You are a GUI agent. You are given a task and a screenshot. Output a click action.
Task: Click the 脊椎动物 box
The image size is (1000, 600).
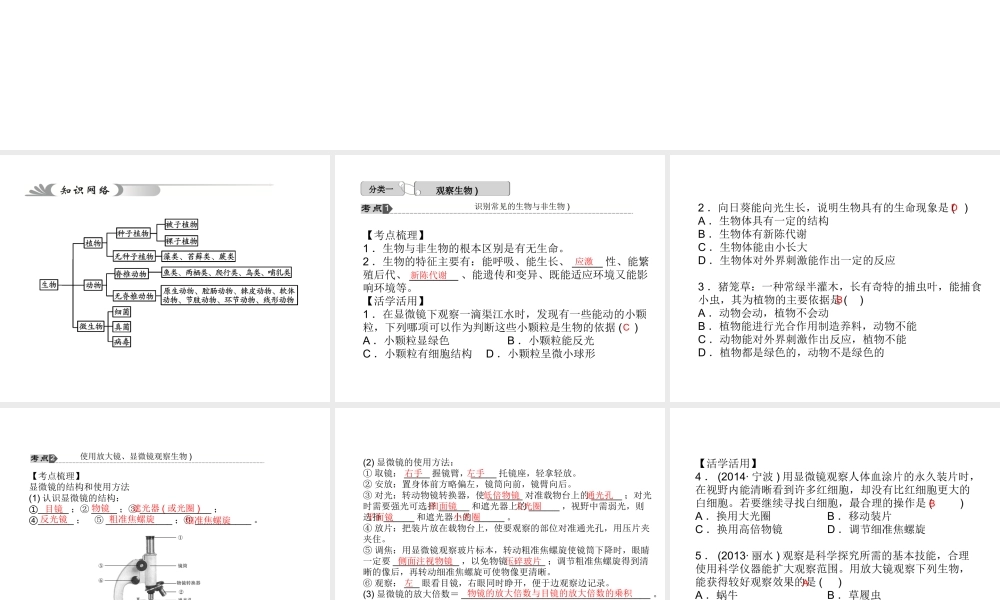(x=131, y=274)
